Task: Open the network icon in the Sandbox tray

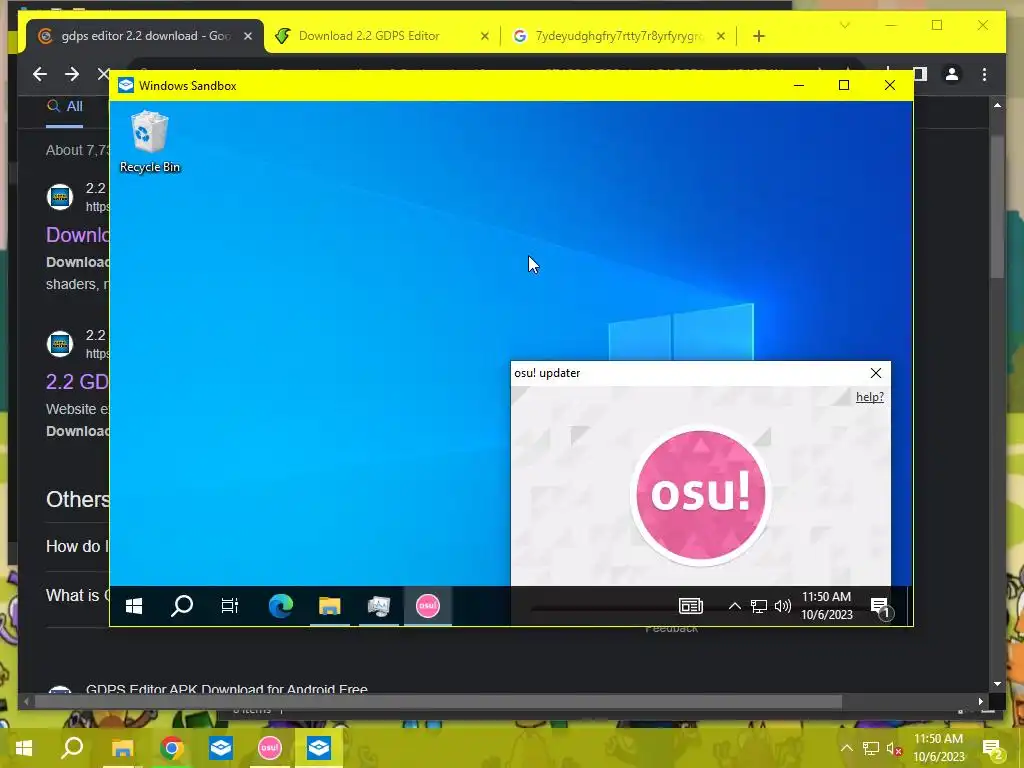Action: coord(759,606)
